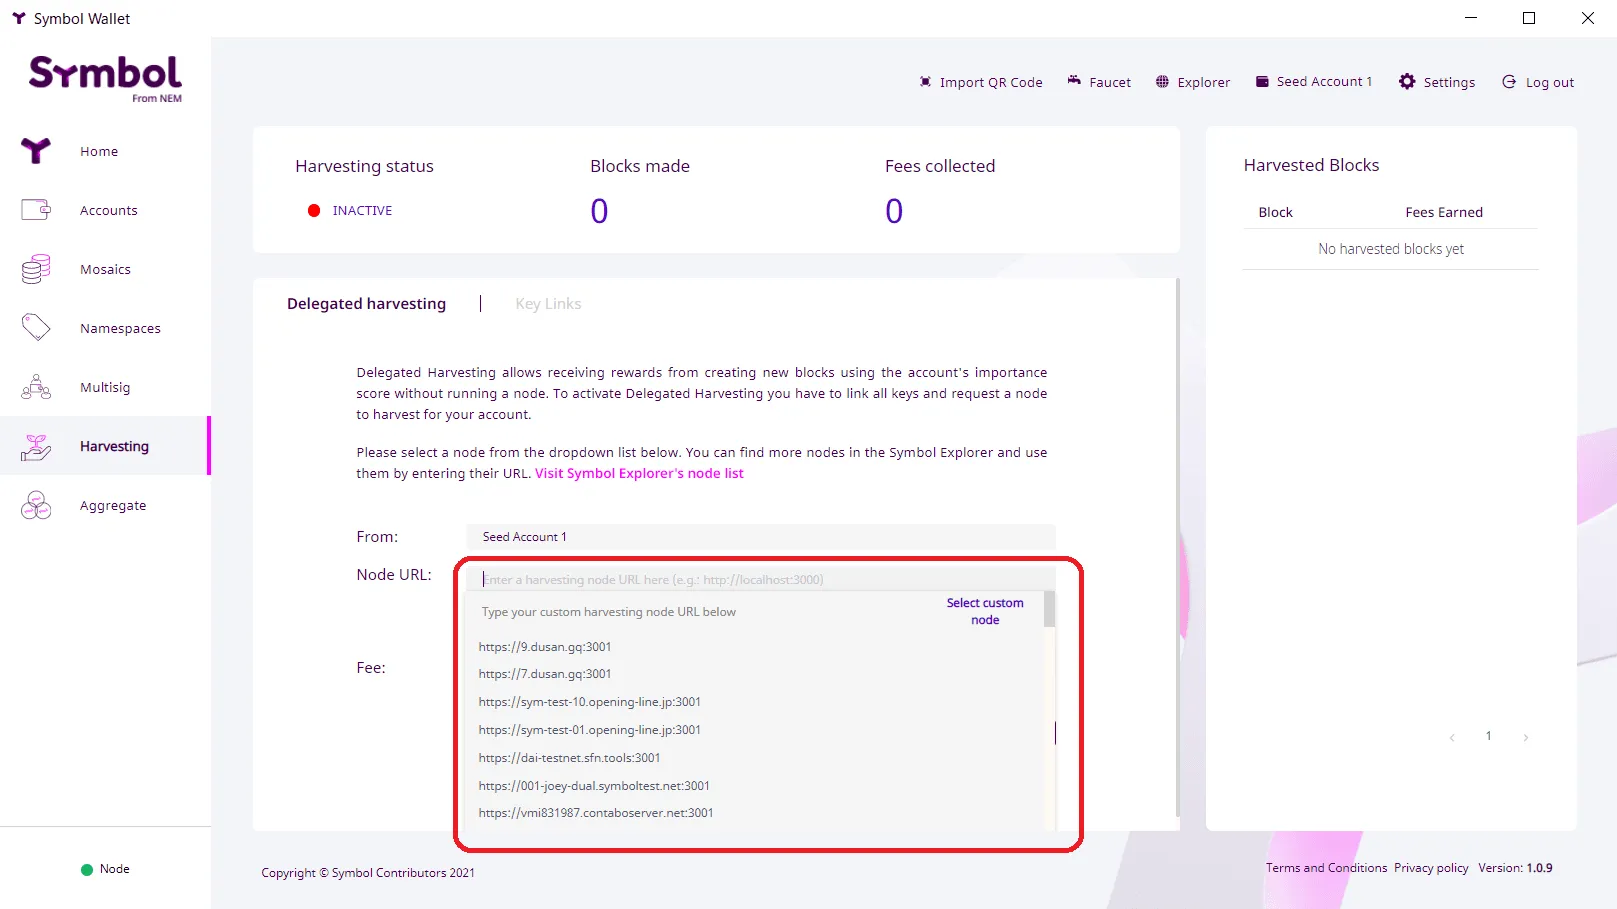Click the node list dropdown scrollbar

(1049, 610)
